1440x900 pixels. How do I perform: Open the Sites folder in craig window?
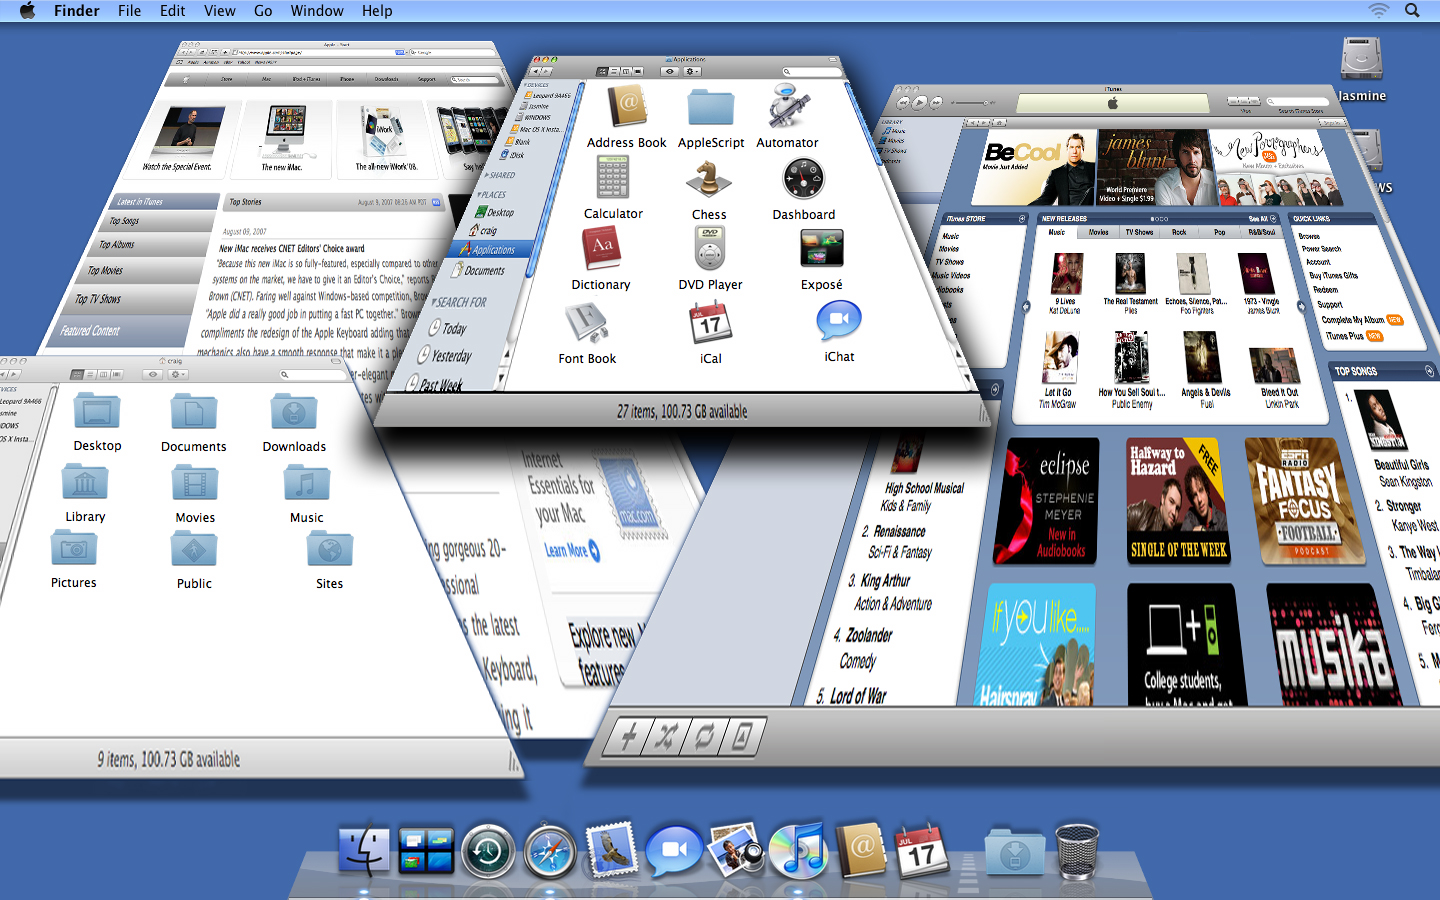coord(329,548)
